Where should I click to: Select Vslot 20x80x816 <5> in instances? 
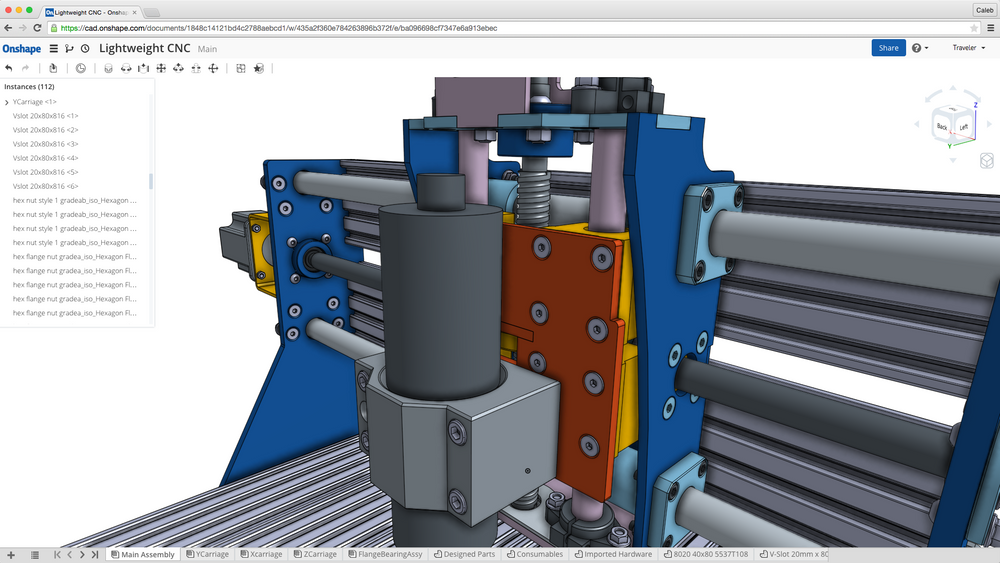coord(45,172)
